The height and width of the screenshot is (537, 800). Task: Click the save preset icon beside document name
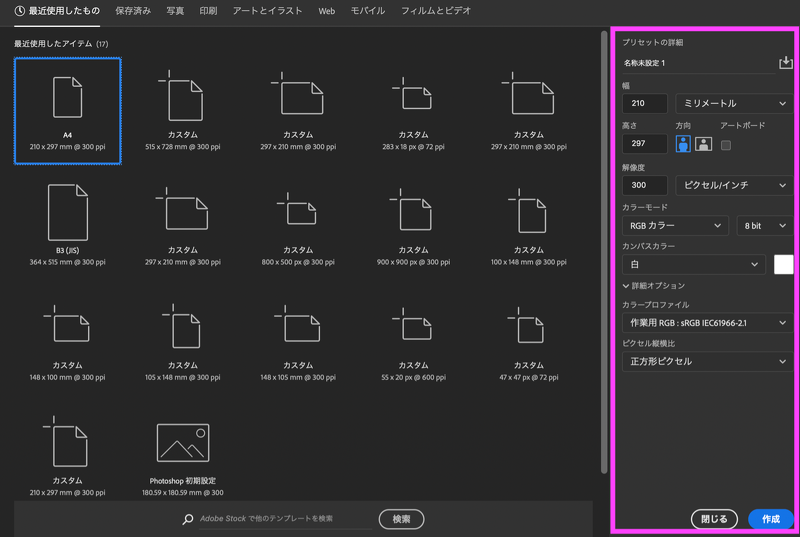click(x=785, y=63)
